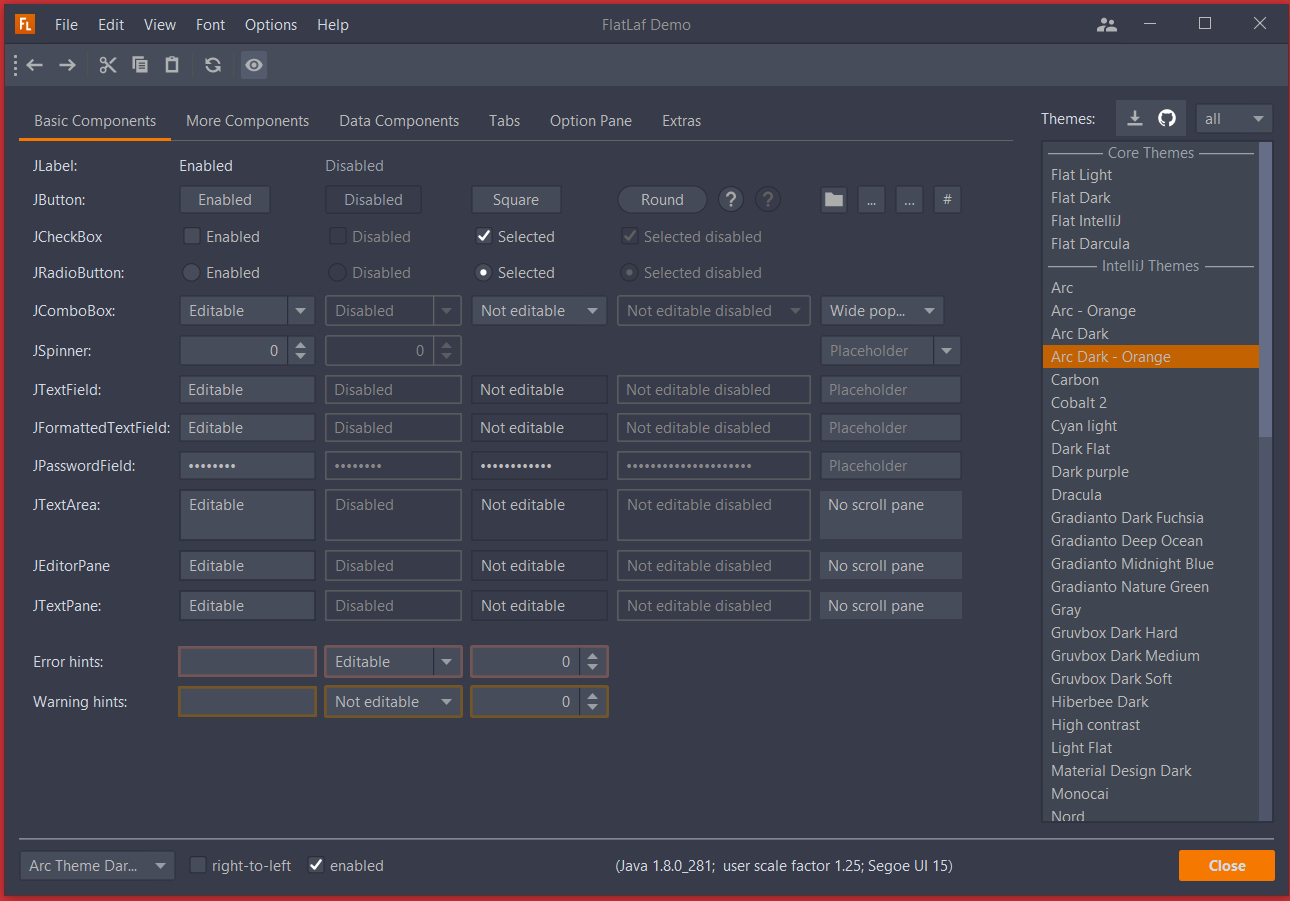The width and height of the screenshot is (1290, 901).
Task: Click the back arrow in the toolbar
Action: (x=35, y=65)
